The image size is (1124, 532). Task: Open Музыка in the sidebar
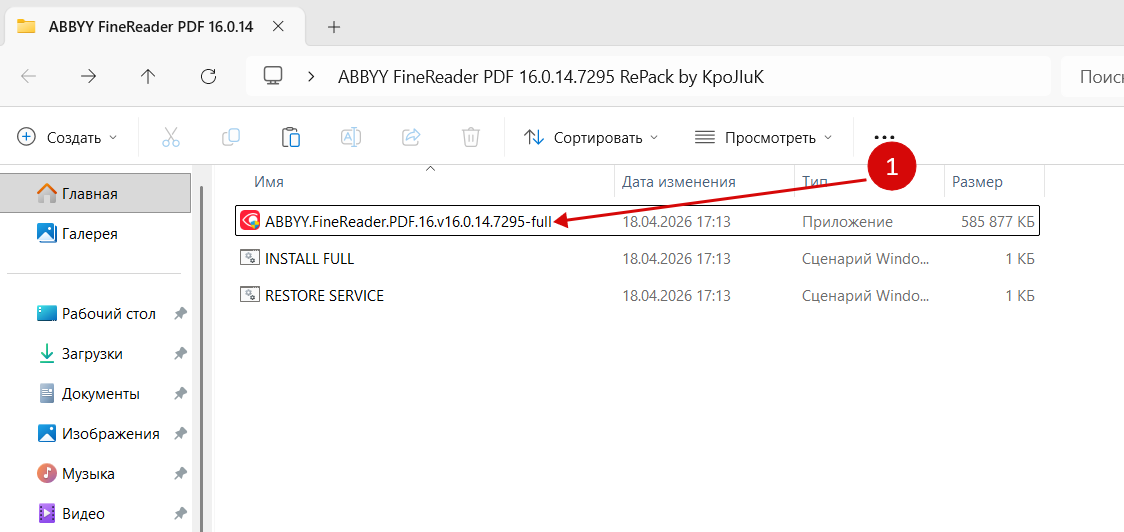[x=75, y=474]
